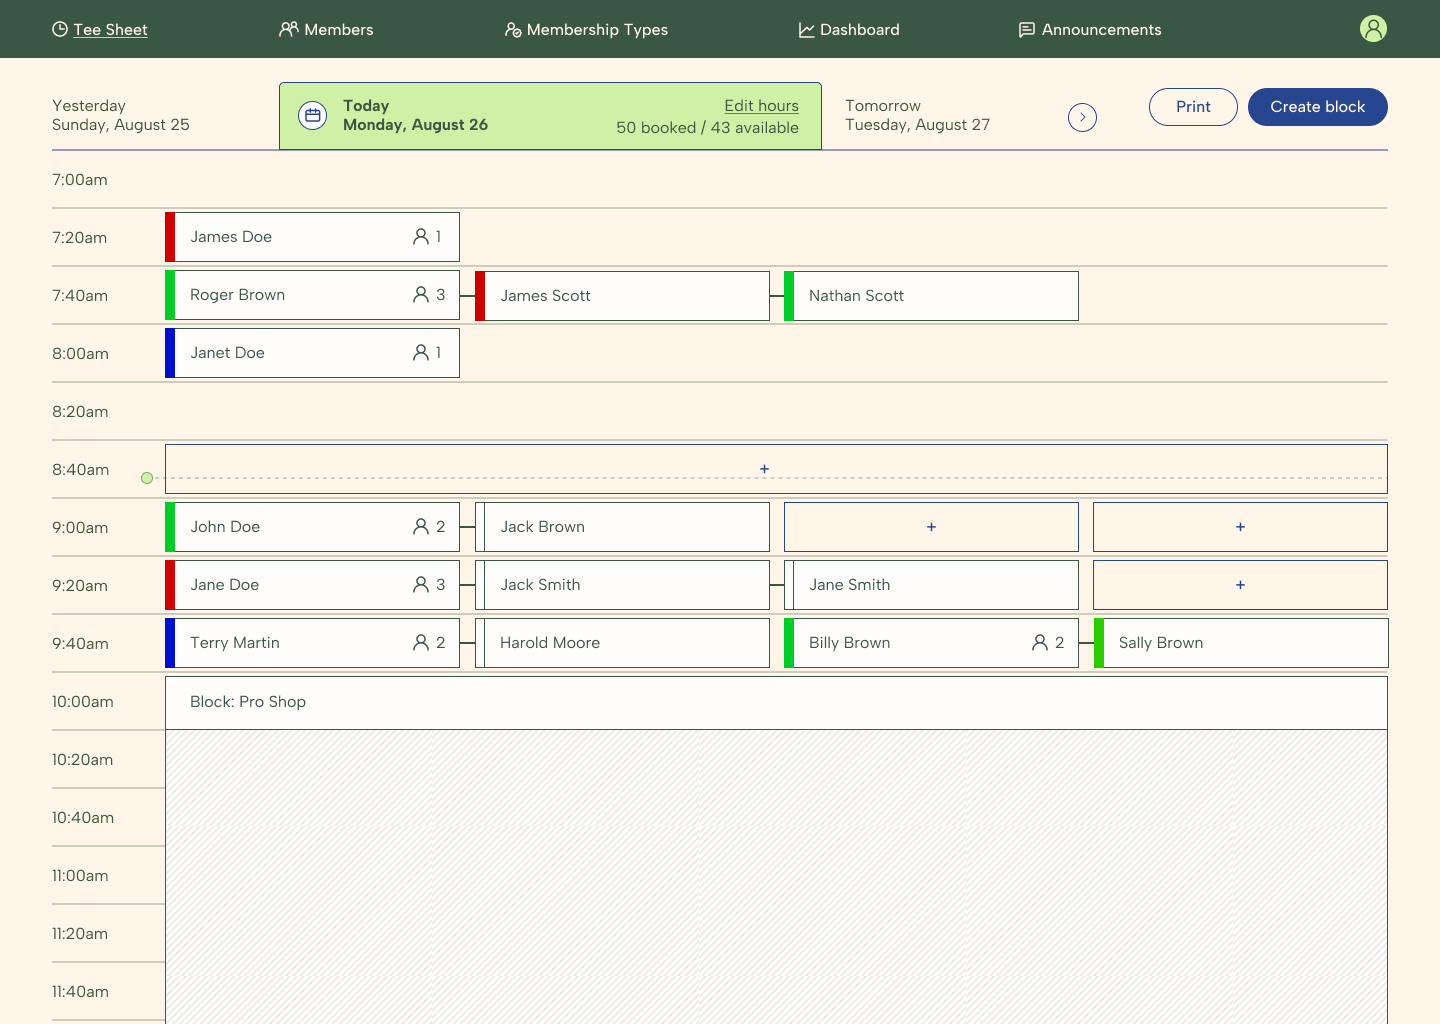The width and height of the screenshot is (1440, 1024).
Task: Click the Dashboard chart icon
Action: pos(806,30)
